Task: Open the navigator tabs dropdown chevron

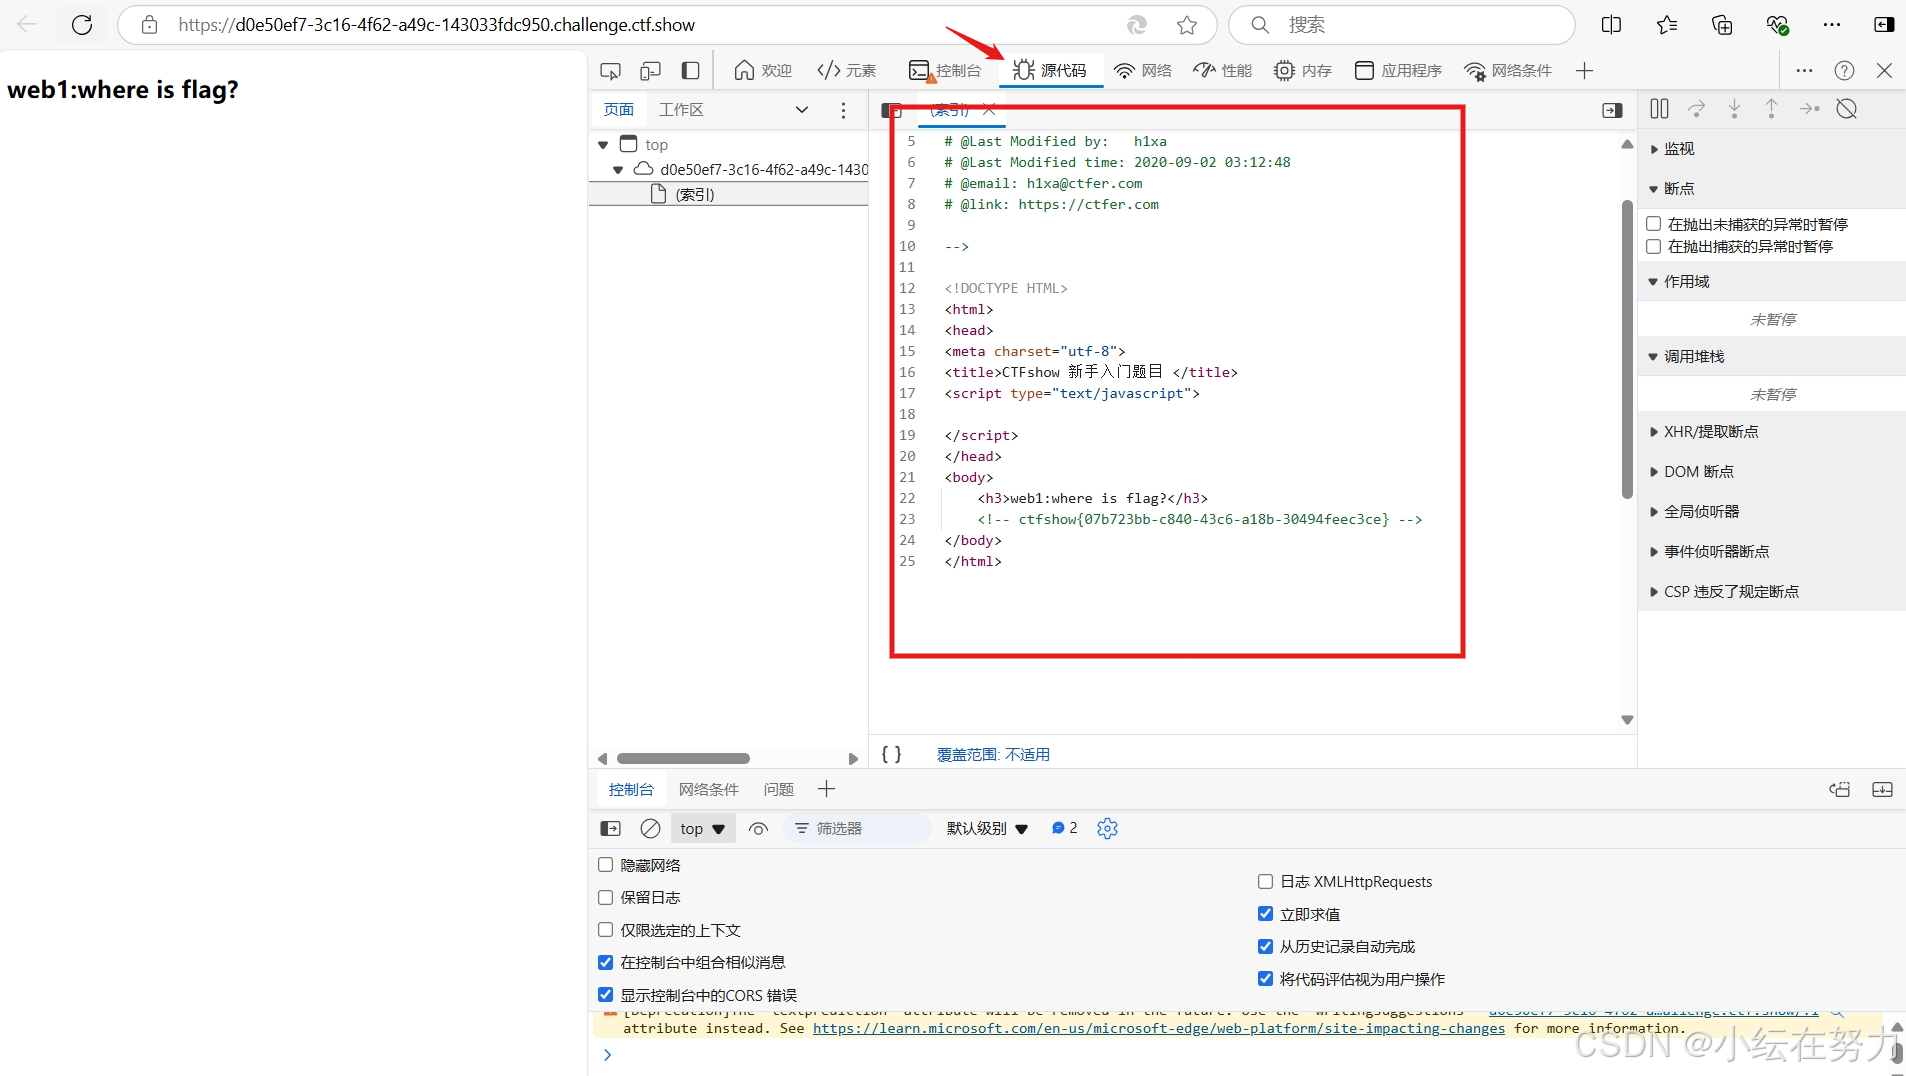Action: (x=801, y=110)
